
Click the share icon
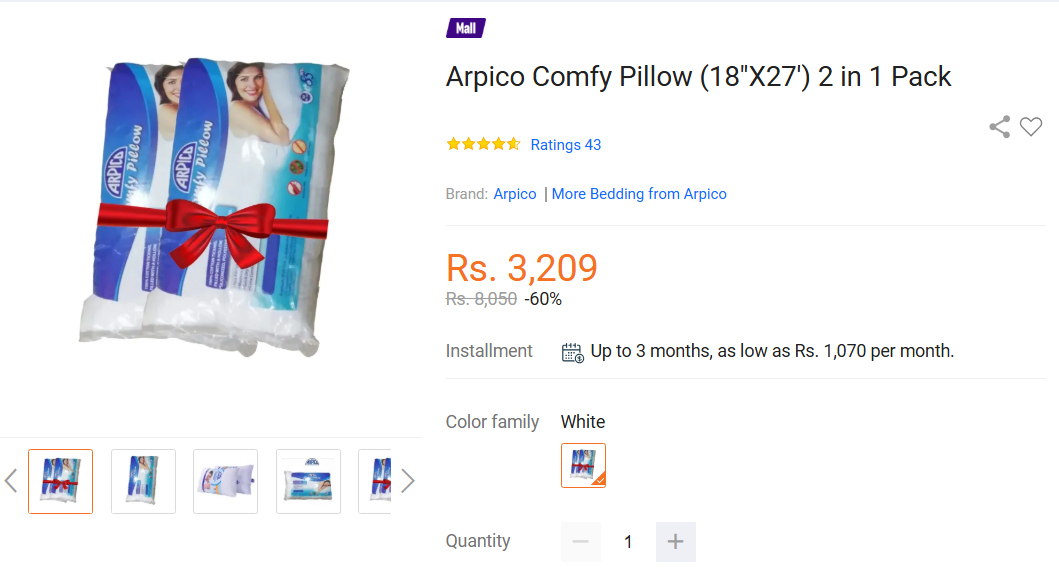coord(1000,126)
